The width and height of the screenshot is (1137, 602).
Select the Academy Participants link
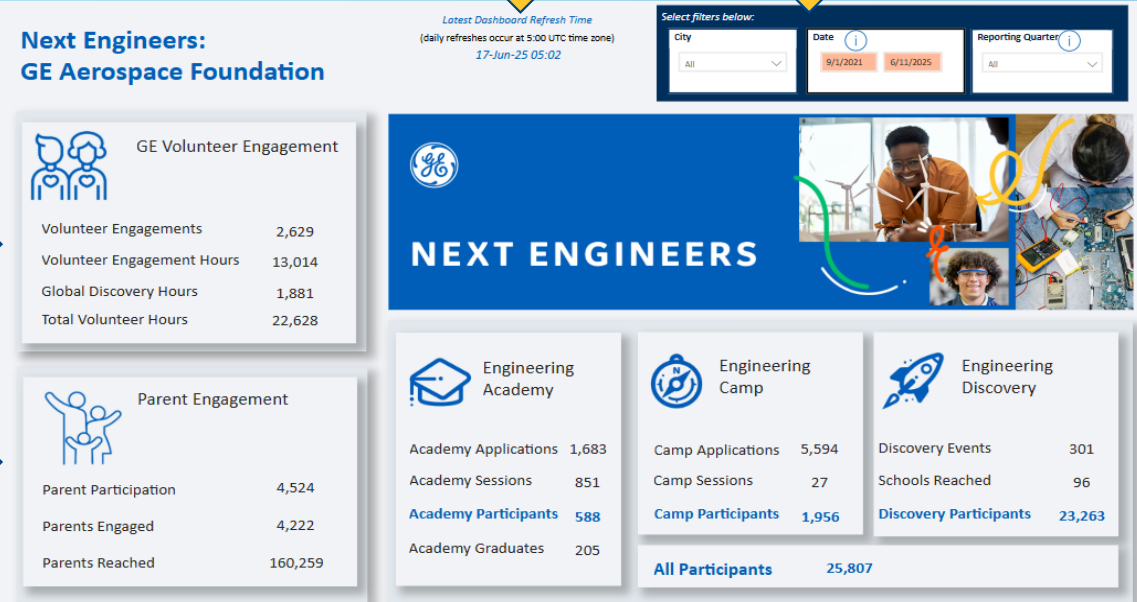click(483, 514)
